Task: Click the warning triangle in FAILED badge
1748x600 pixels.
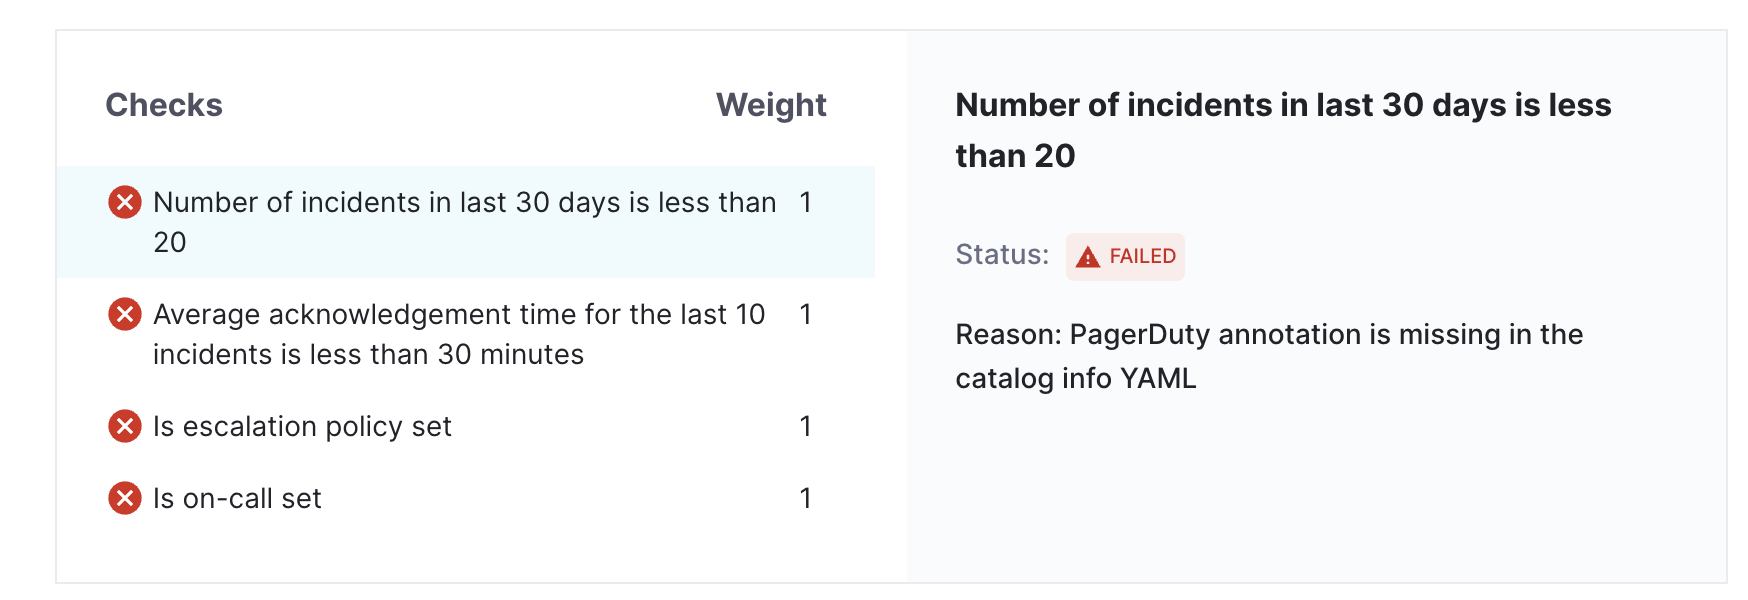Action: click(x=1087, y=257)
